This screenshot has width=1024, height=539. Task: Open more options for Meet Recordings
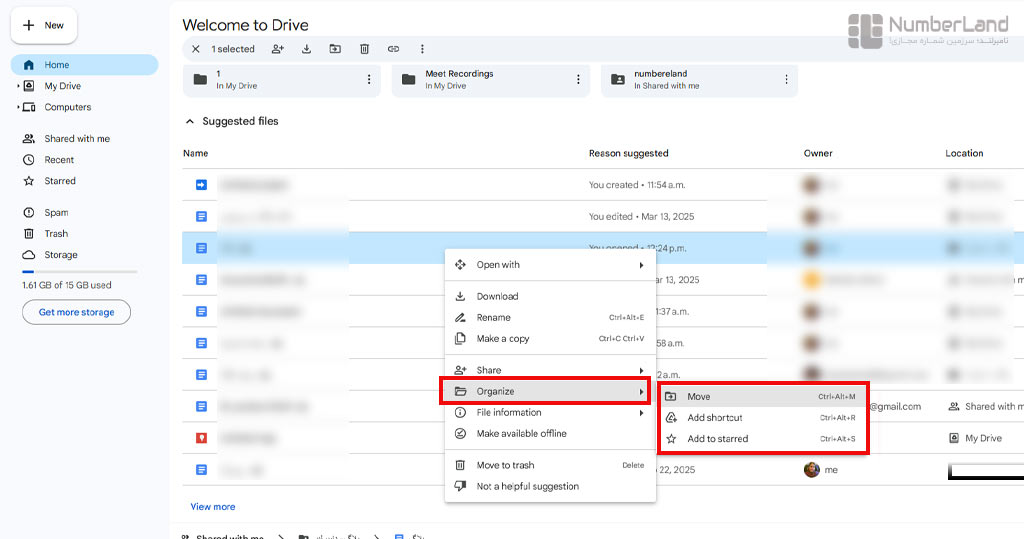pyautogui.click(x=578, y=79)
